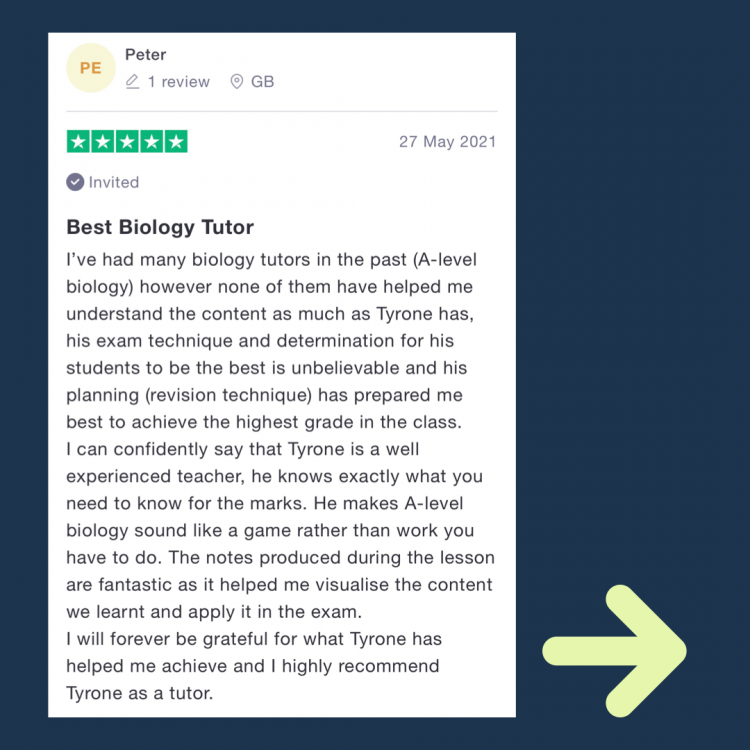Click the fourth green rating star
This screenshot has width=750, height=750.
pos(152,142)
